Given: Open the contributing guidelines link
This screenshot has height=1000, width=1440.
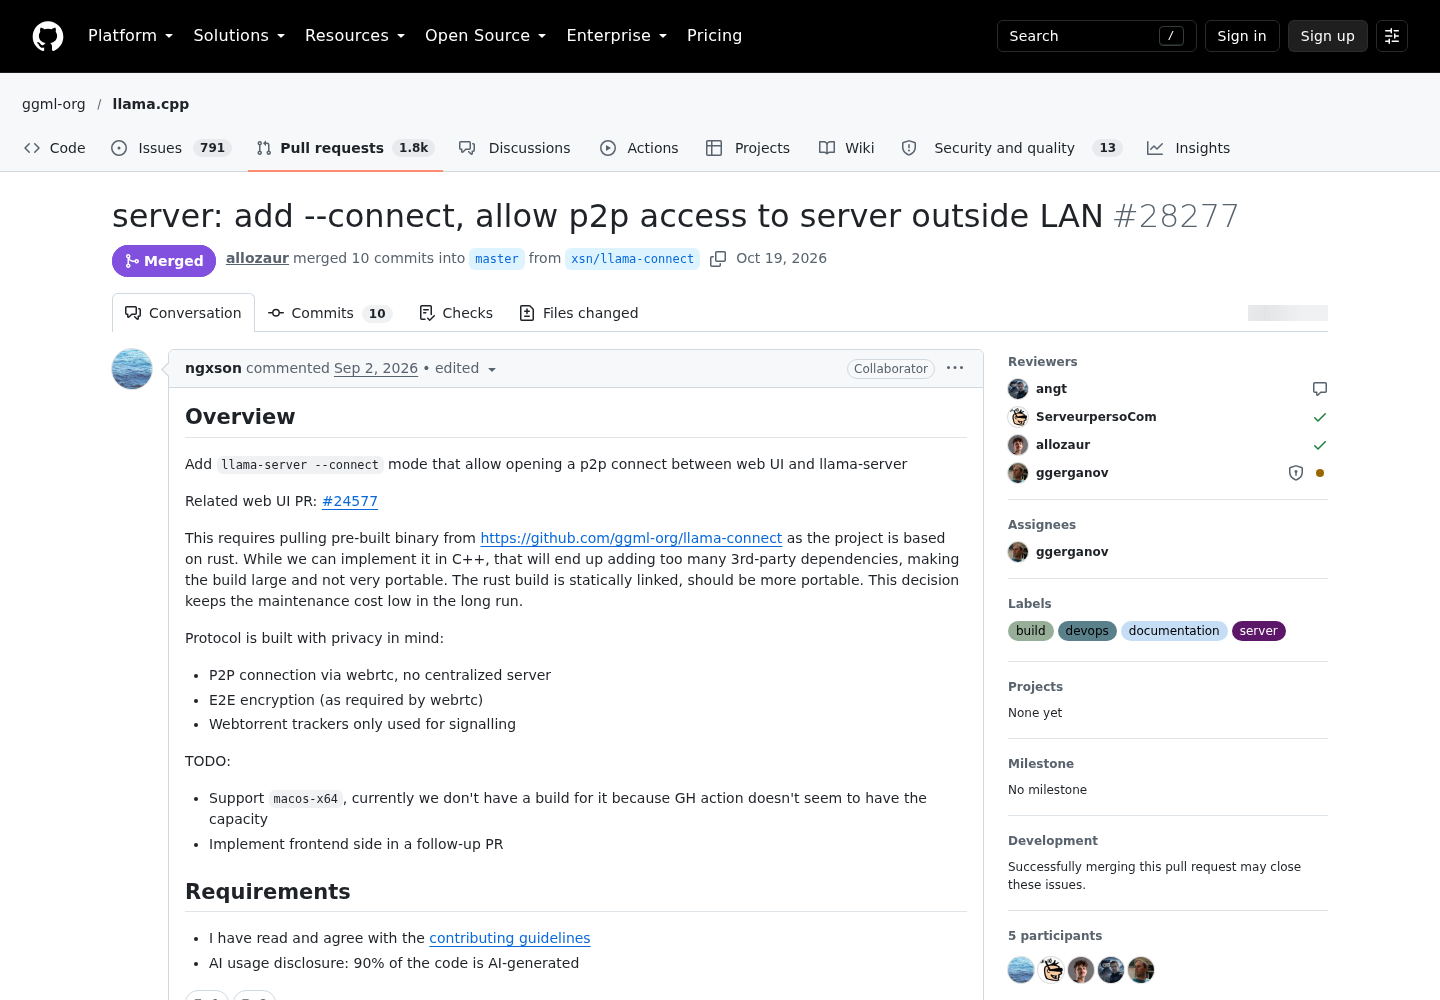Looking at the screenshot, I should coord(510,938).
